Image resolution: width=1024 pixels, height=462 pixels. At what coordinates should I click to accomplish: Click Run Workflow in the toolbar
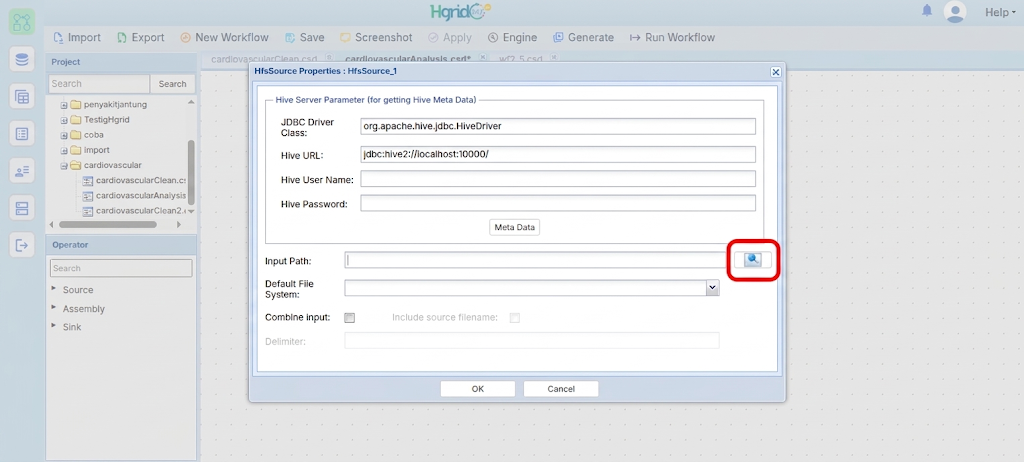point(673,37)
